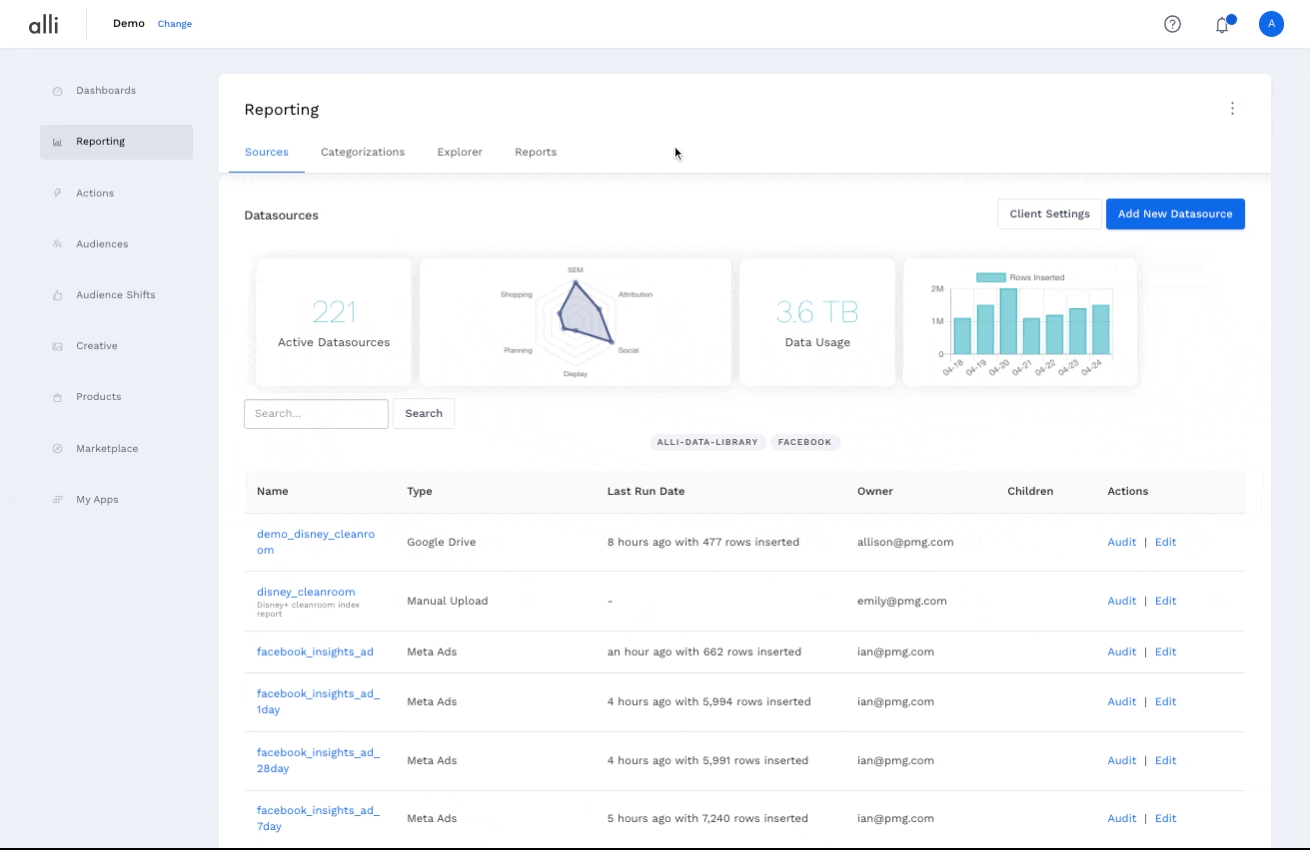Switch to the Explorer tab
Viewport: 1310px width, 850px height.
[x=459, y=152]
